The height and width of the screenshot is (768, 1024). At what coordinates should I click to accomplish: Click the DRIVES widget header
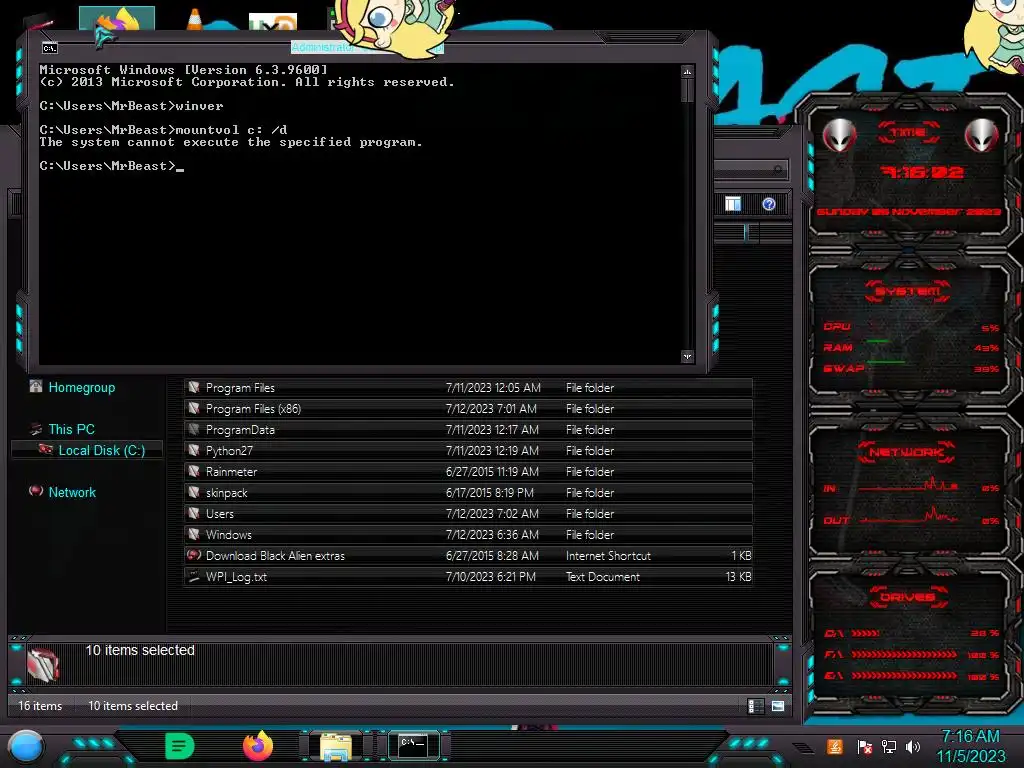(908, 597)
